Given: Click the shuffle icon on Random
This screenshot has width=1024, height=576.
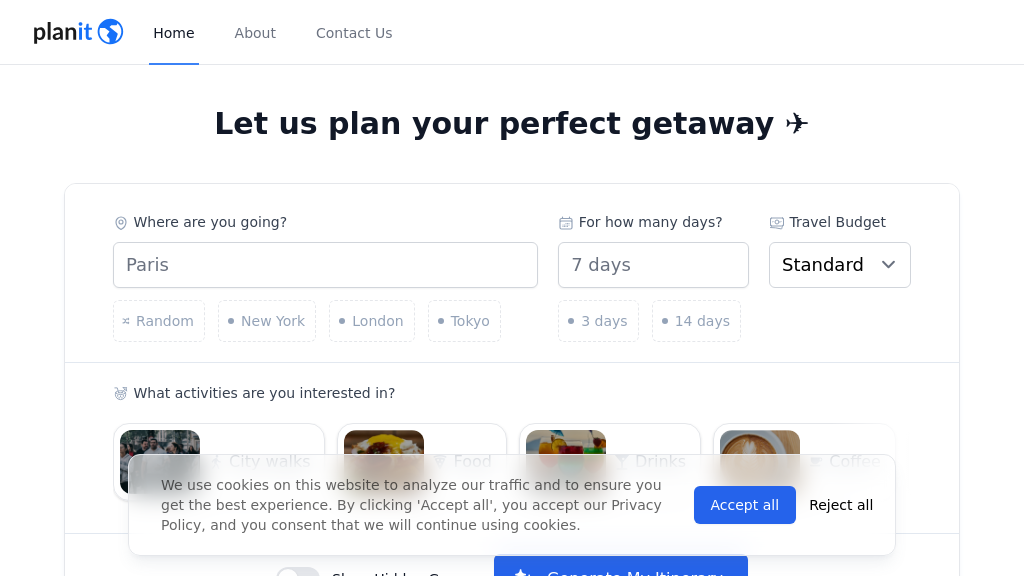Looking at the screenshot, I should coord(126,321).
